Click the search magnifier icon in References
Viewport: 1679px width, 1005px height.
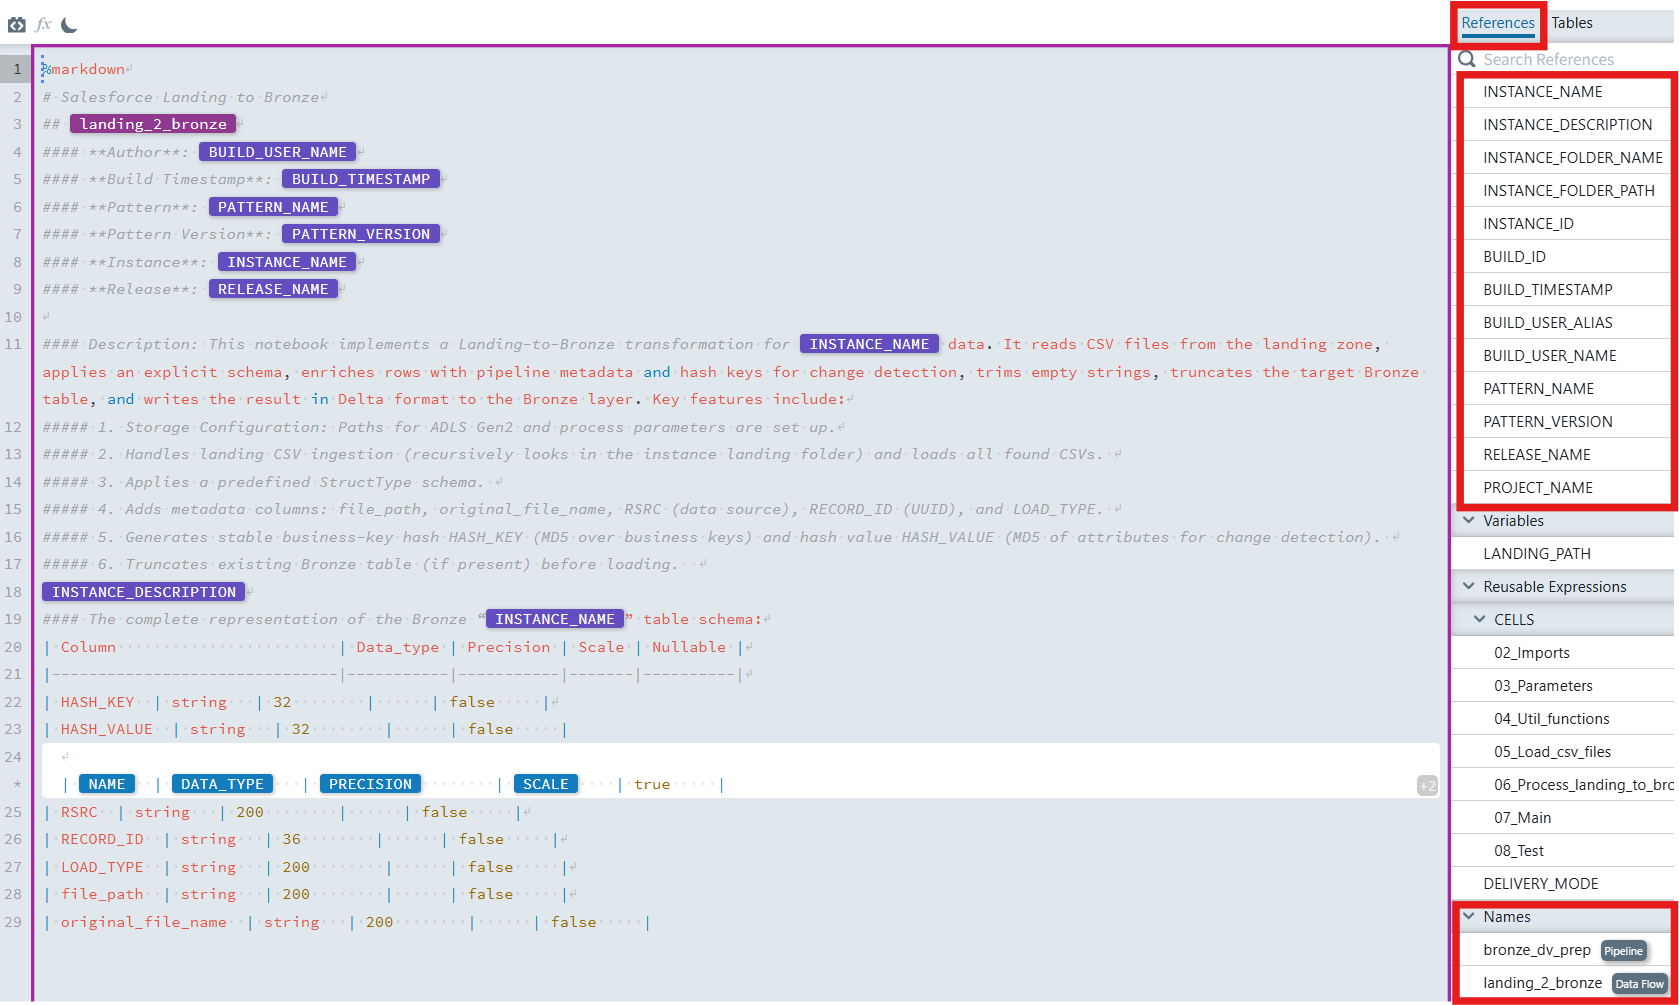pos(1467,59)
